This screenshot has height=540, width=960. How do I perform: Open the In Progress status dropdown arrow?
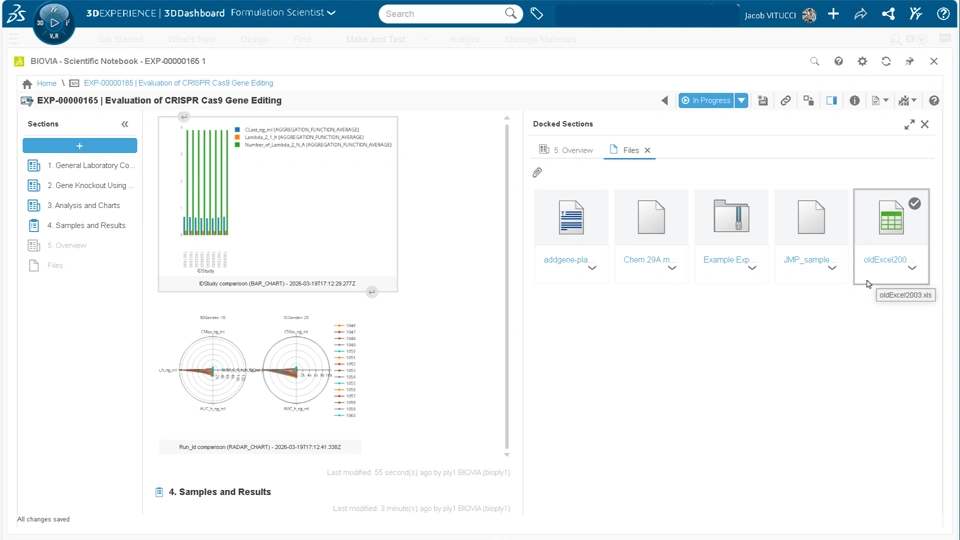point(741,100)
